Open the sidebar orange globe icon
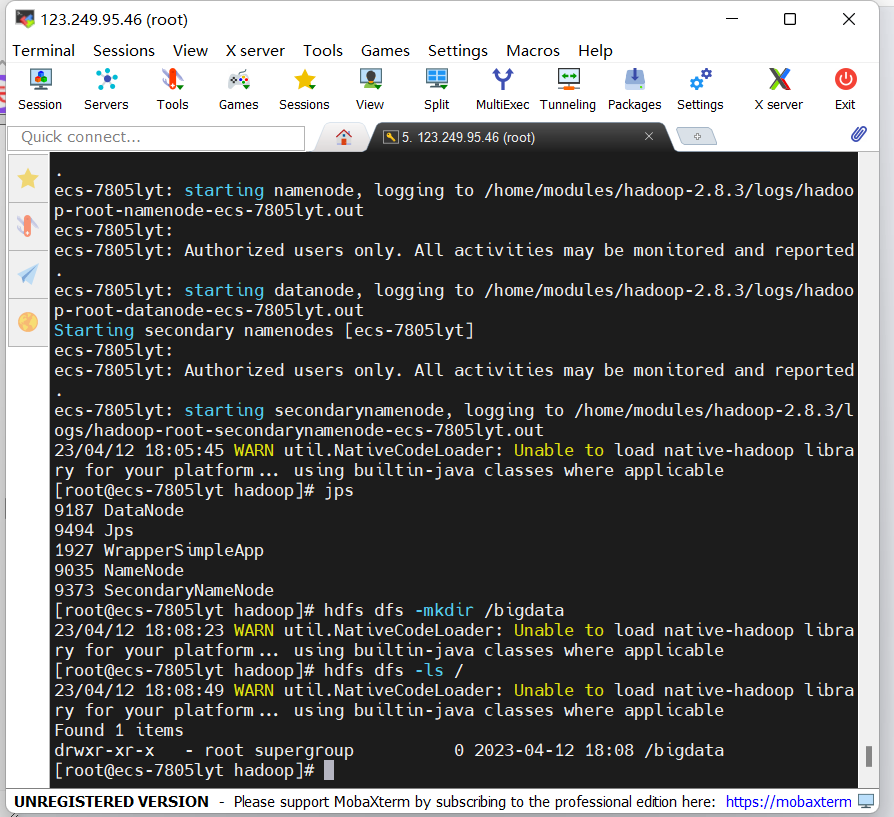This screenshot has height=817, width=894. (28, 322)
